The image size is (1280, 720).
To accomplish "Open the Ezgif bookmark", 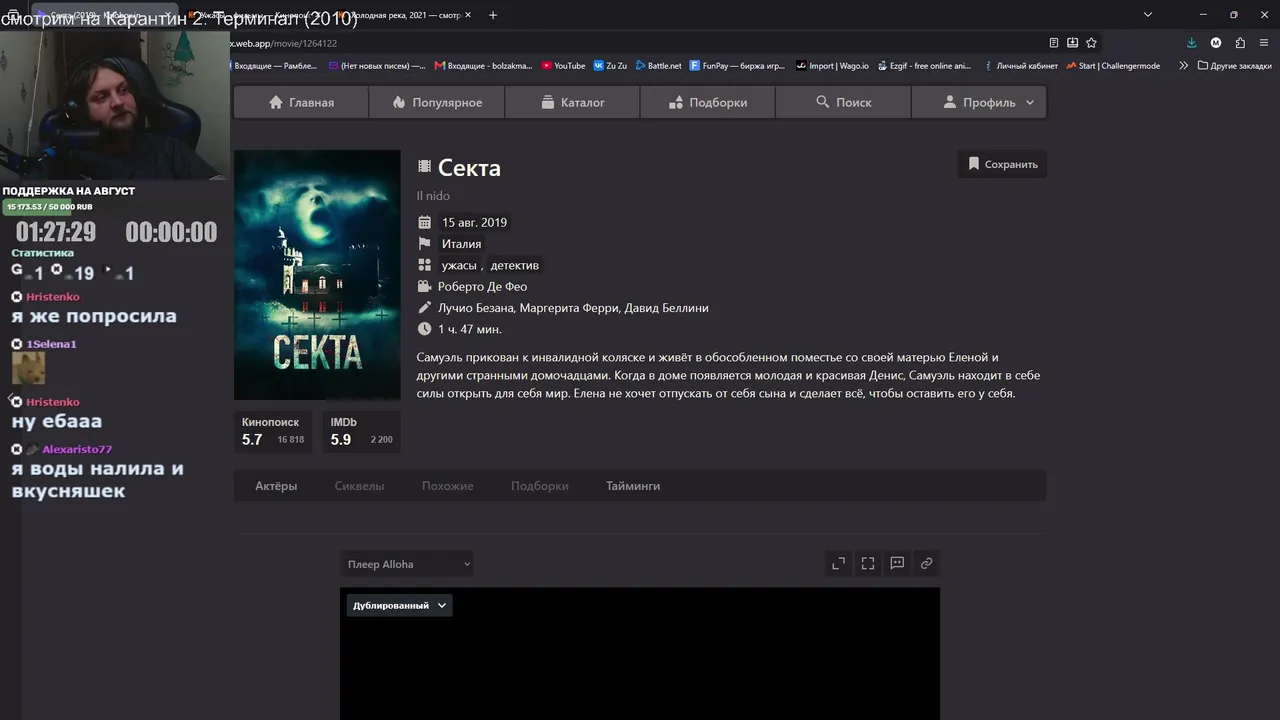I will click(924, 66).
